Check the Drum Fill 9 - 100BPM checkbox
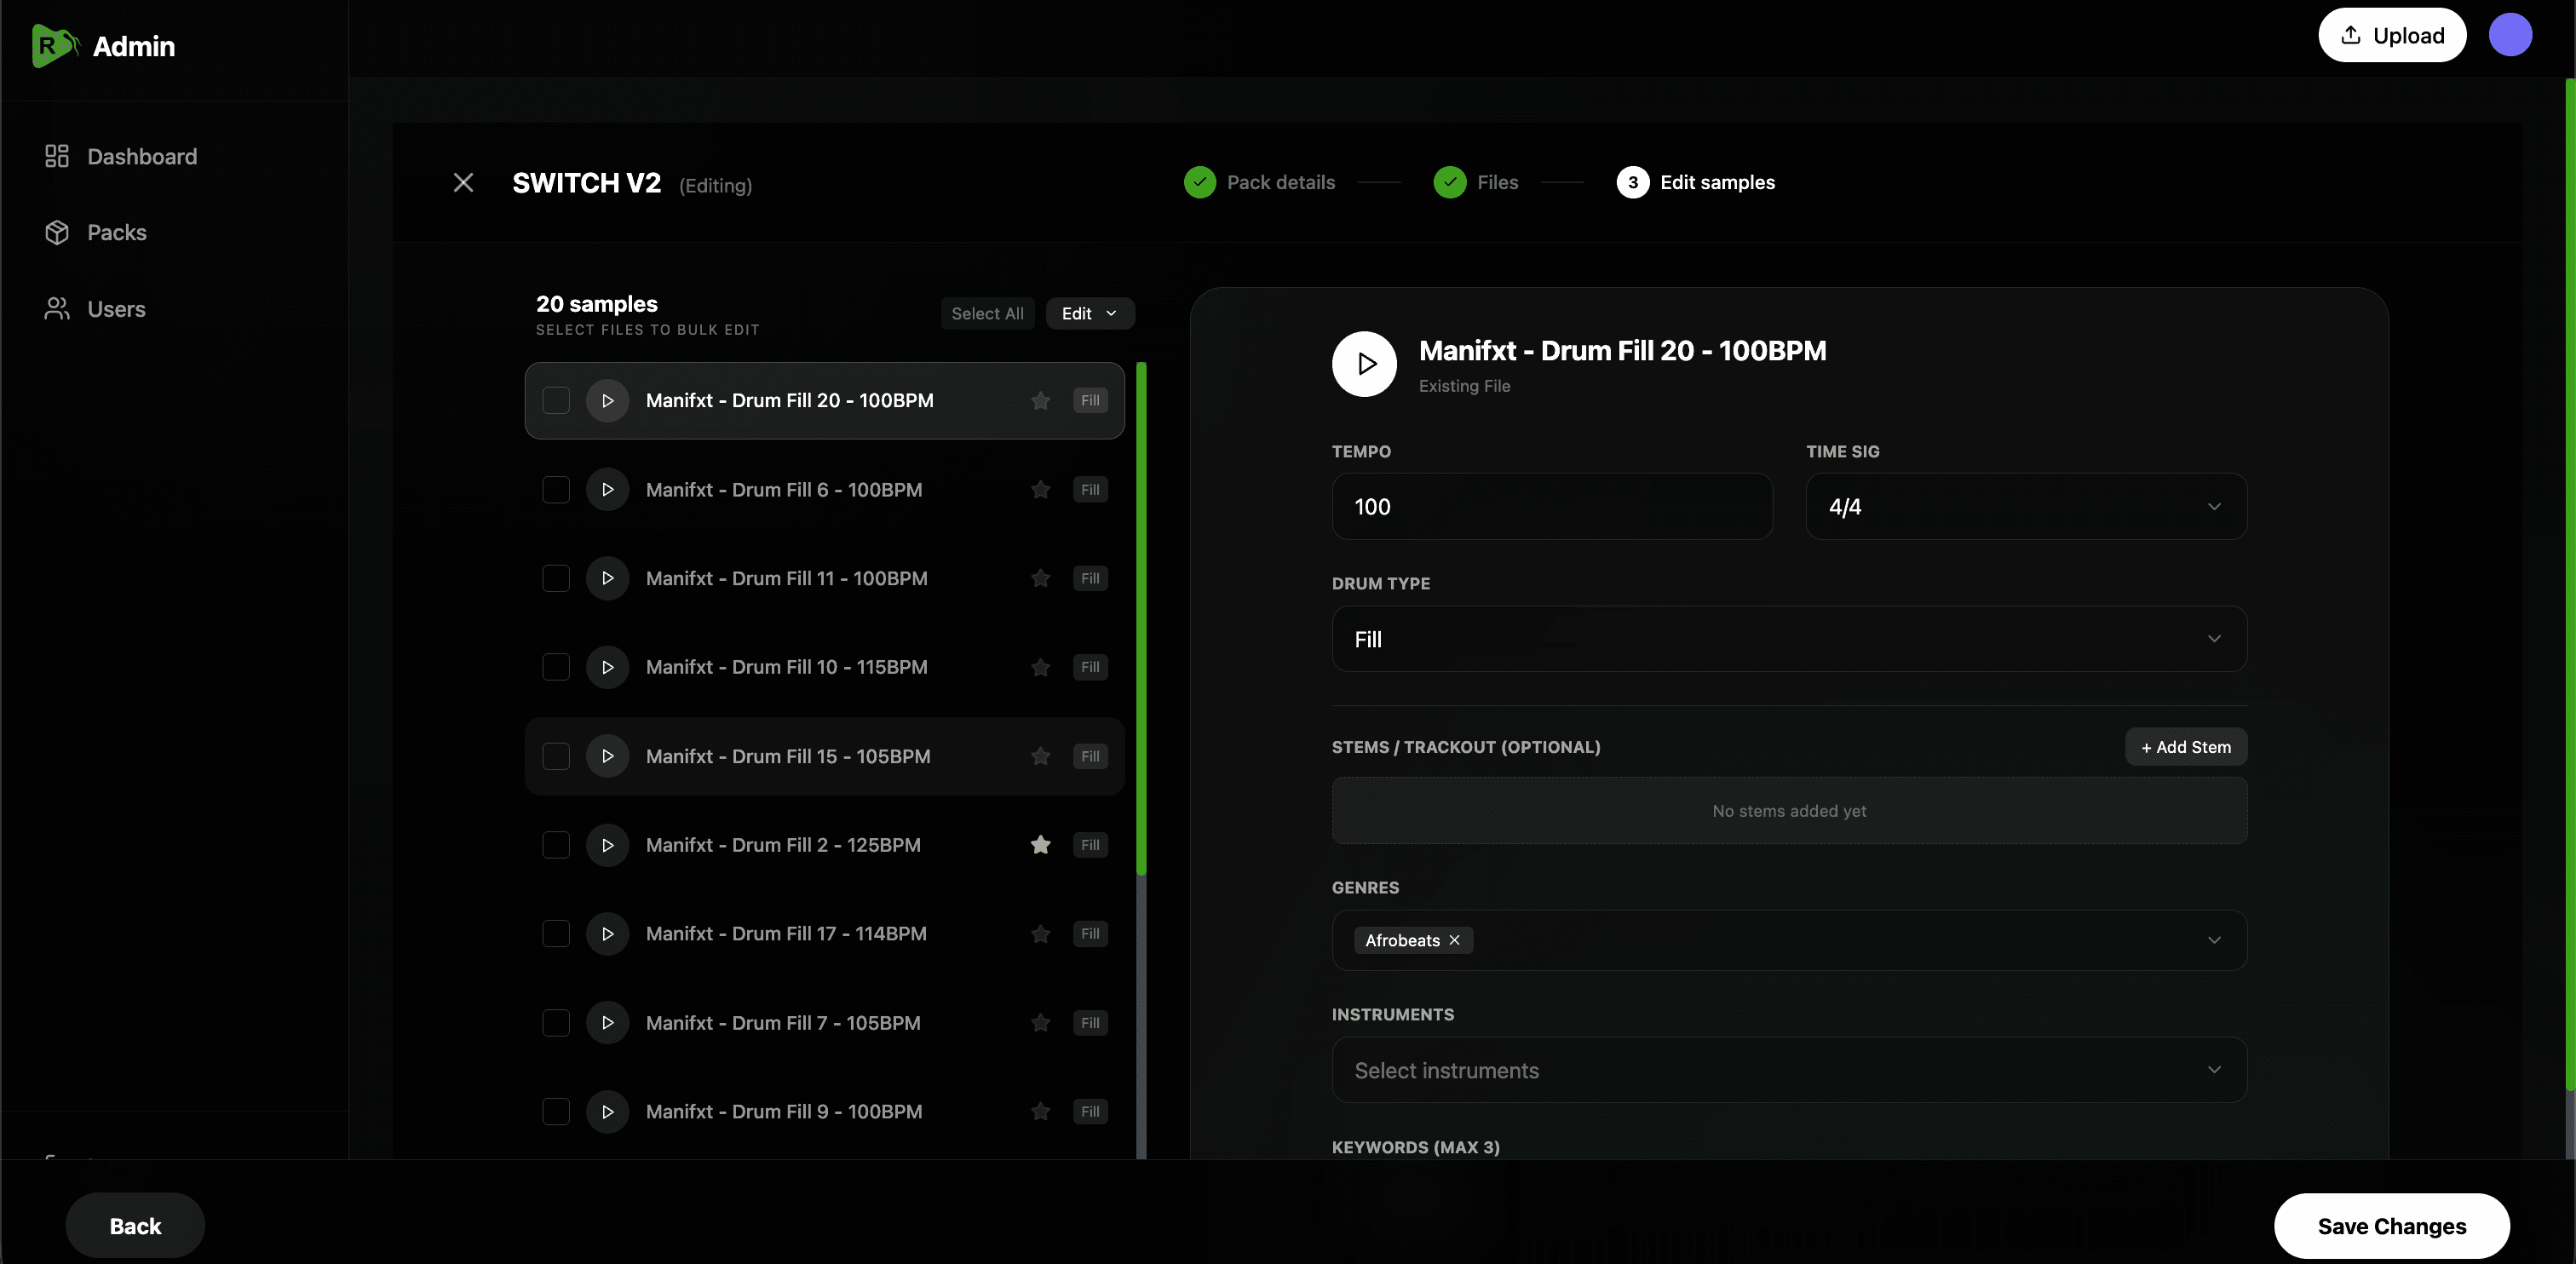The image size is (2576, 1264). pyautogui.click(x=556, y=1111)
